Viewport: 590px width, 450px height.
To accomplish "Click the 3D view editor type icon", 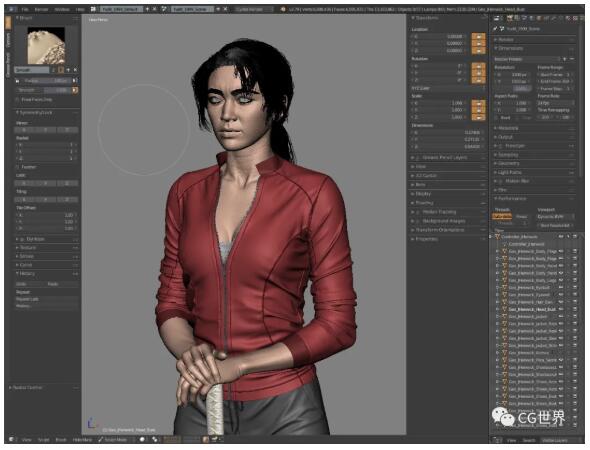I will point(12,439).
